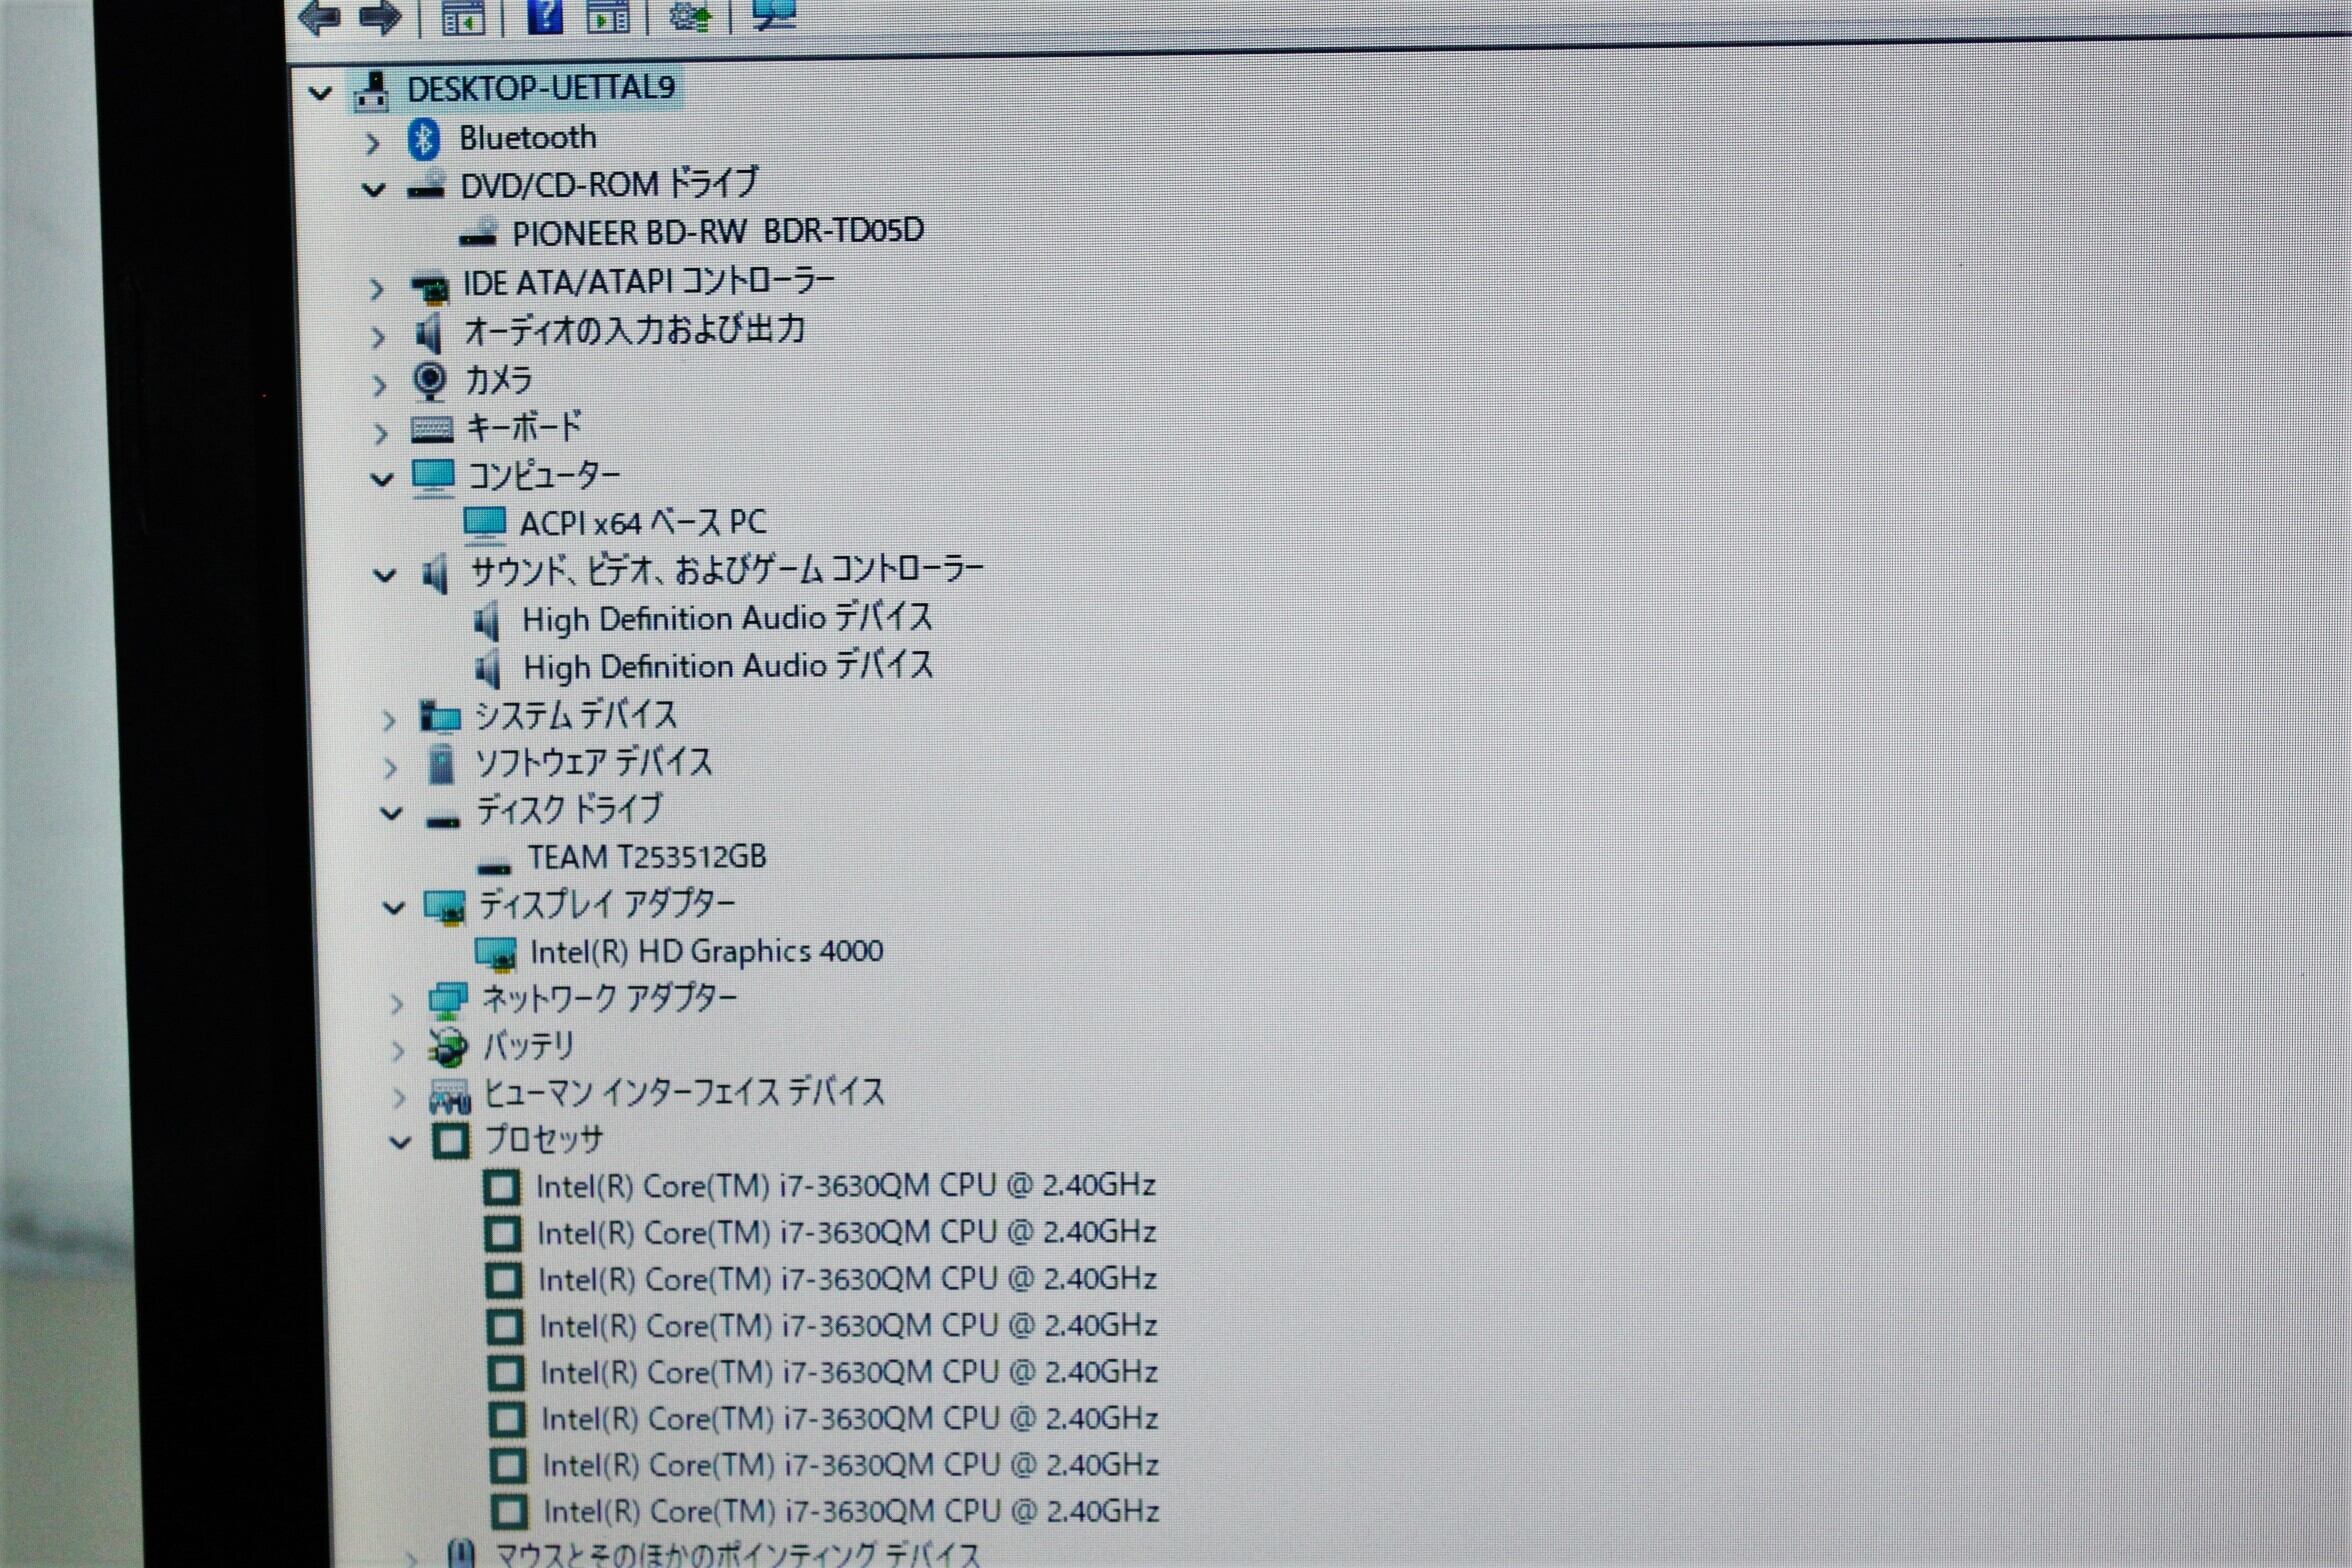Toggle the Show/Hide Console Tree toolbar icon
Screen dimensions: 2352x1568
pos(462,16)
